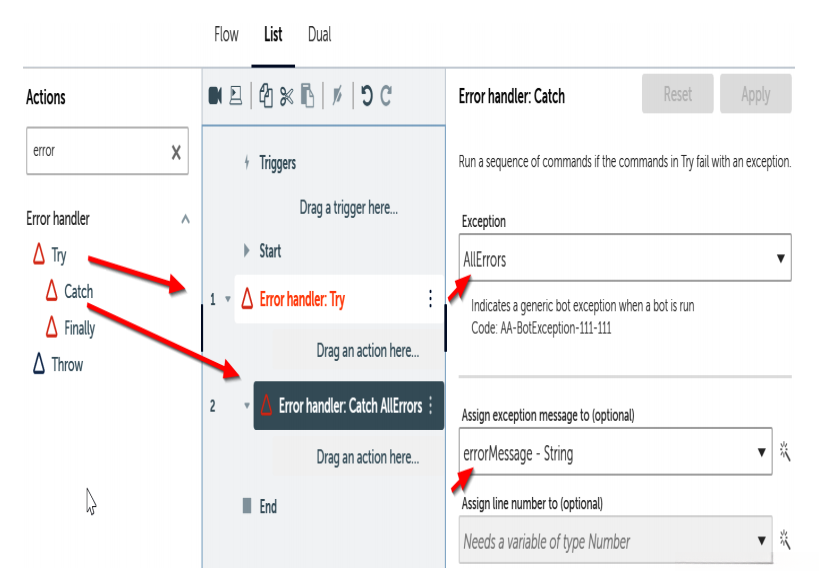
Task: Click the record (camera) icon in toolbar
Action: (215, 96)
